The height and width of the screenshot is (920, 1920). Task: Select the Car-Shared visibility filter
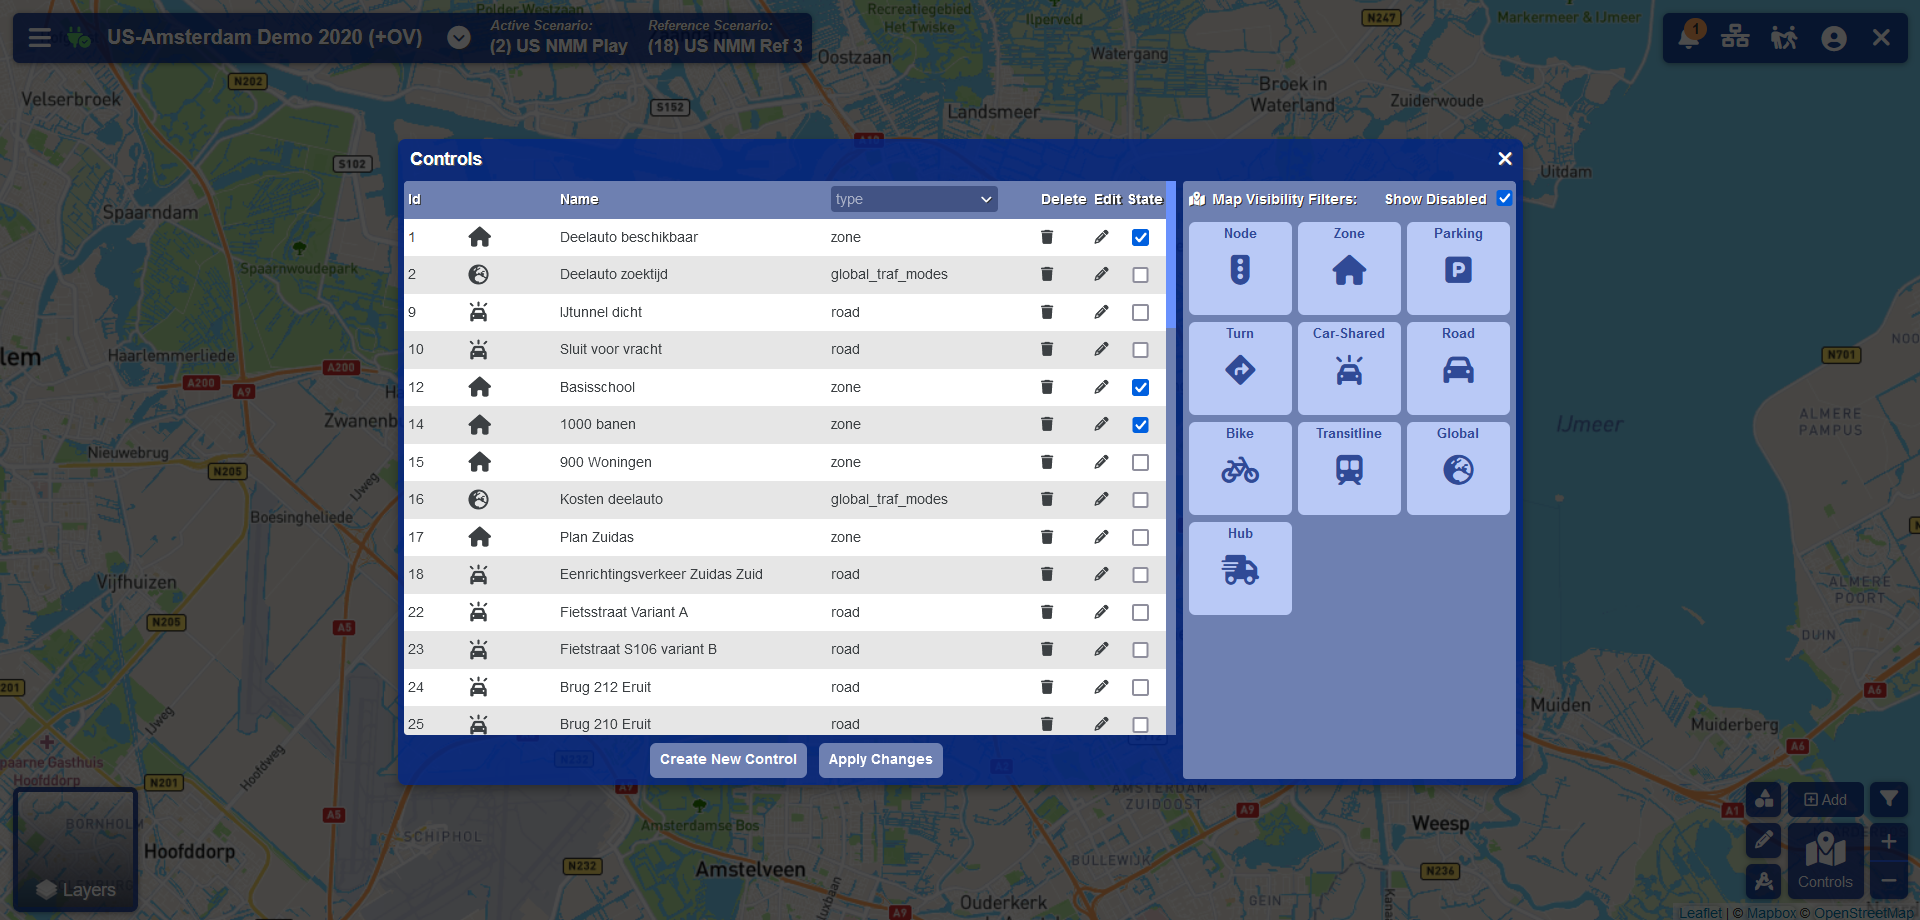tap(1349, 368)
